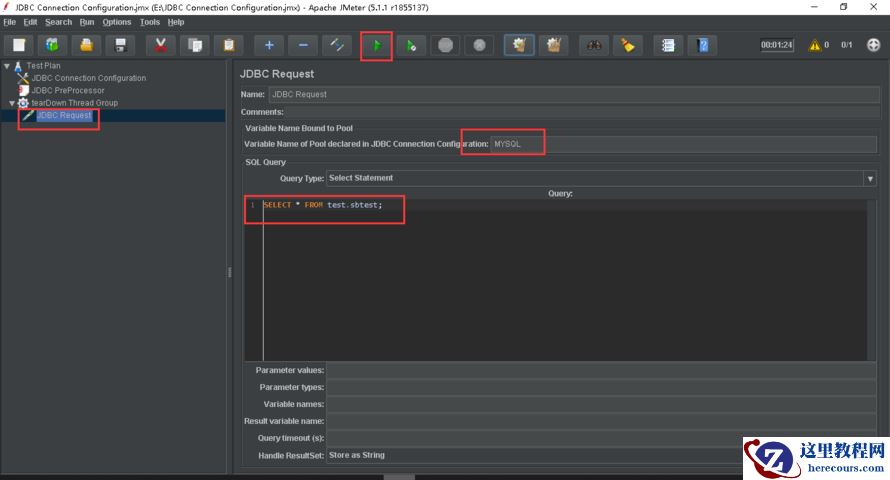Collapse the Test Plan tree node
This screenshot has width=890, height=480.
pos(7,66)
